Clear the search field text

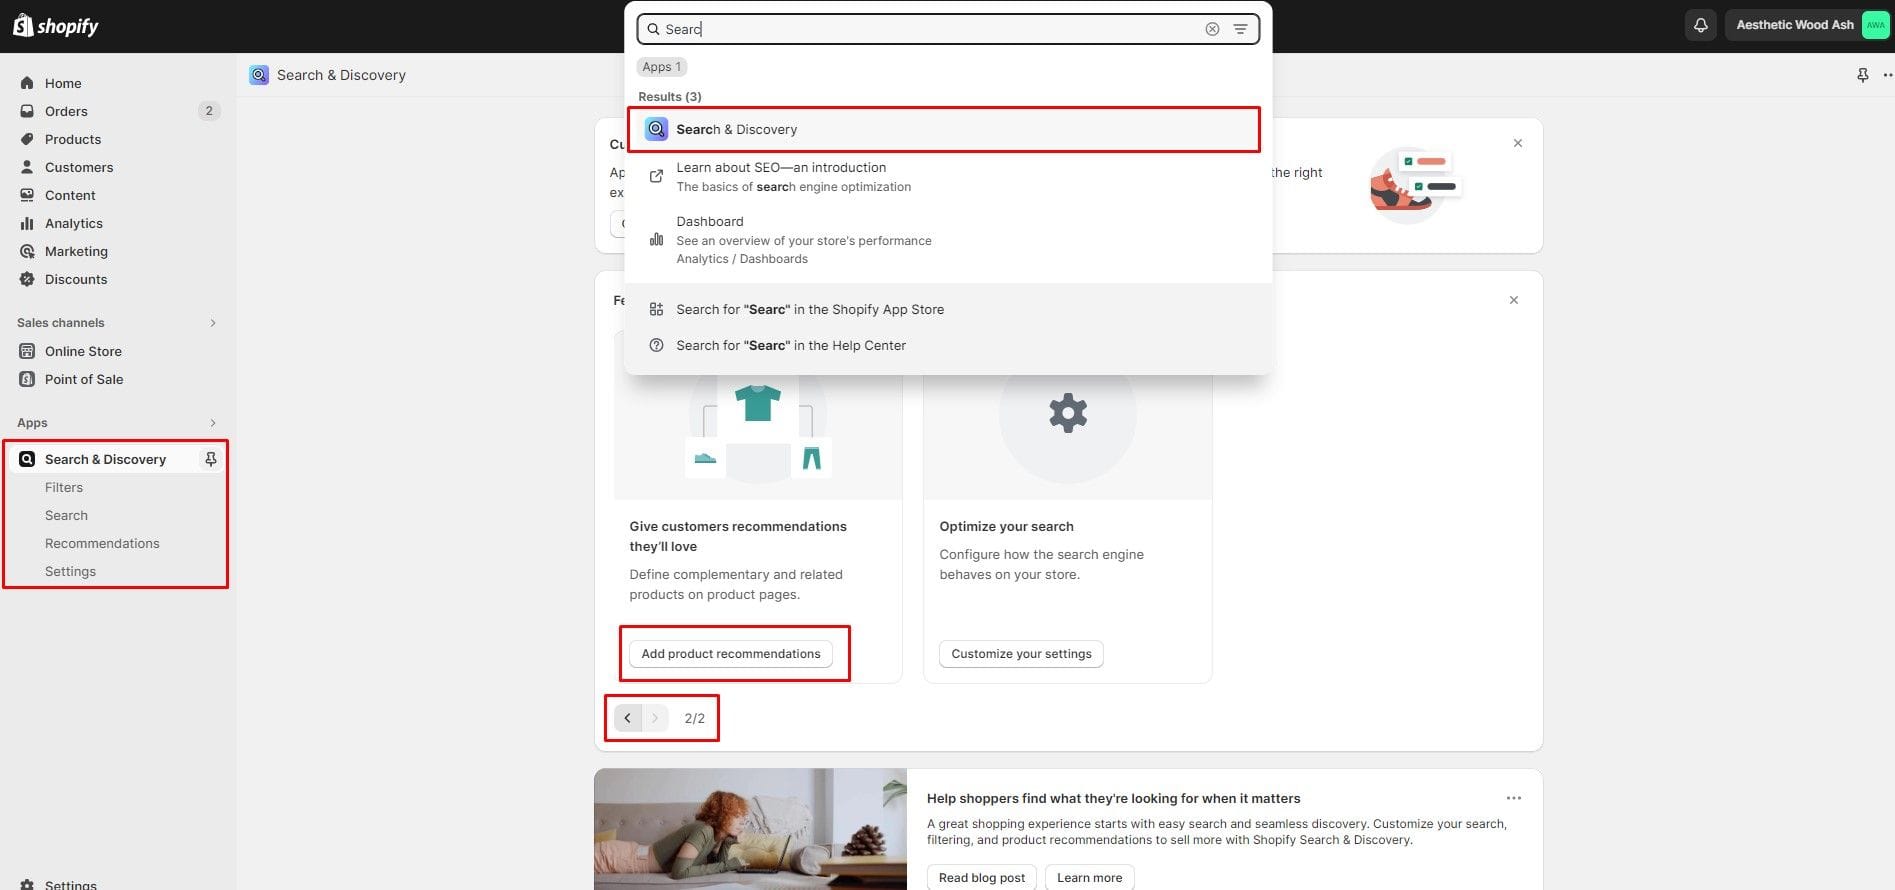1212,29
